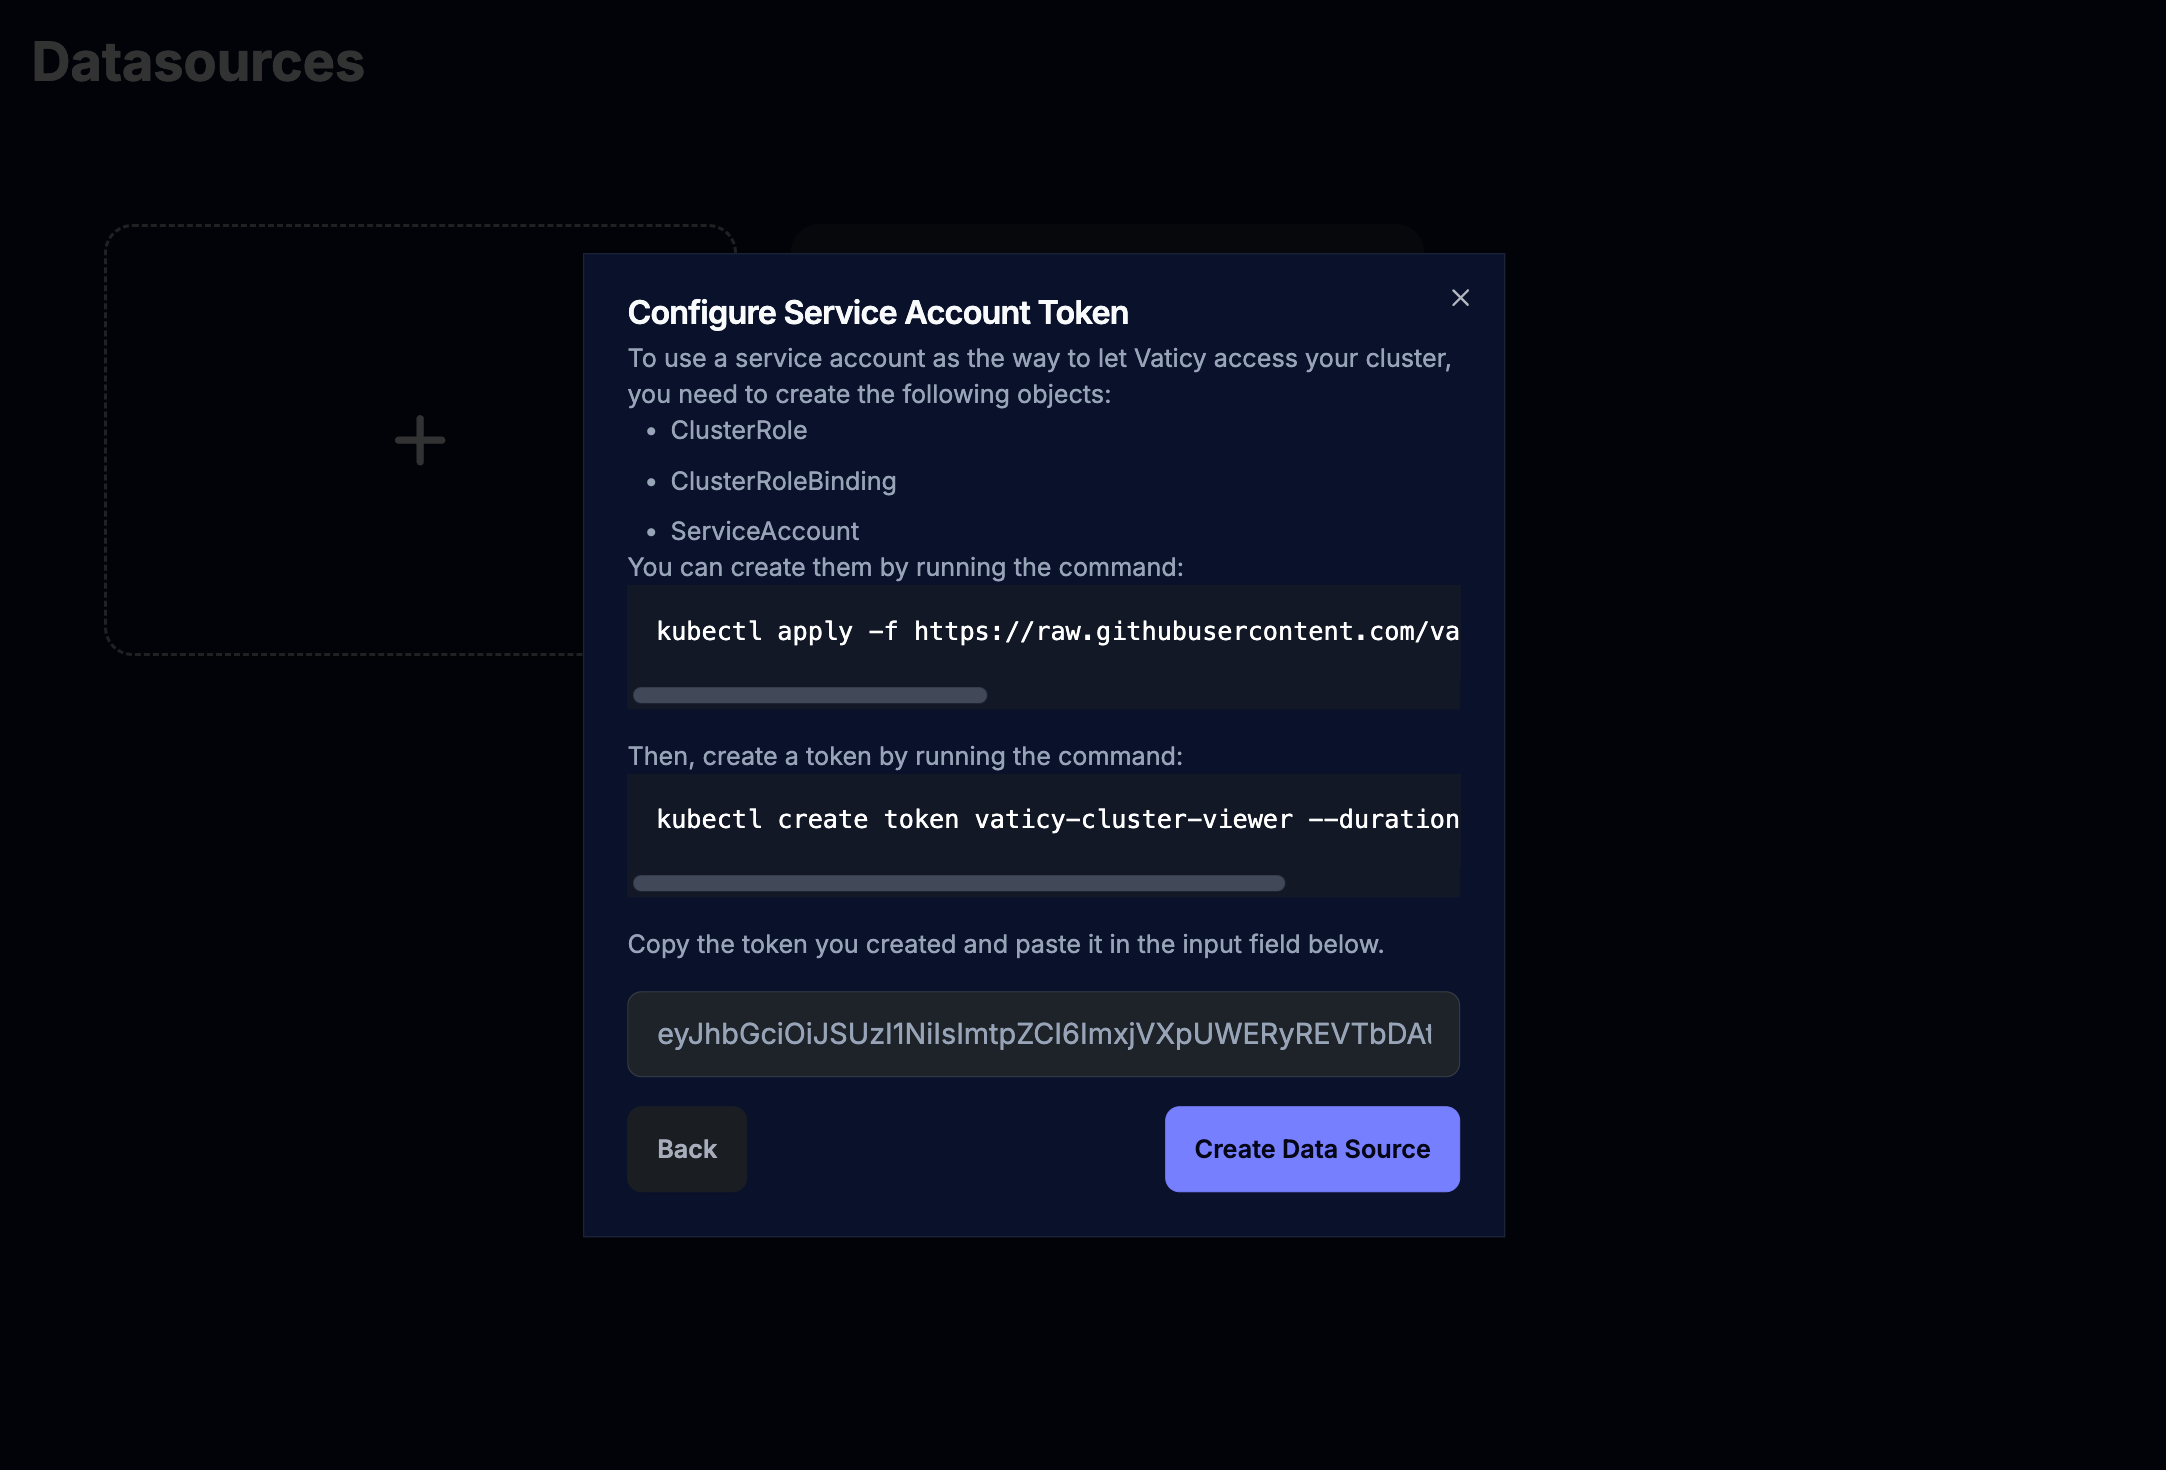Click 'Then, create a token' instruction text
This screenshot has height=1470, width=2166.
(x=905, y=756)
